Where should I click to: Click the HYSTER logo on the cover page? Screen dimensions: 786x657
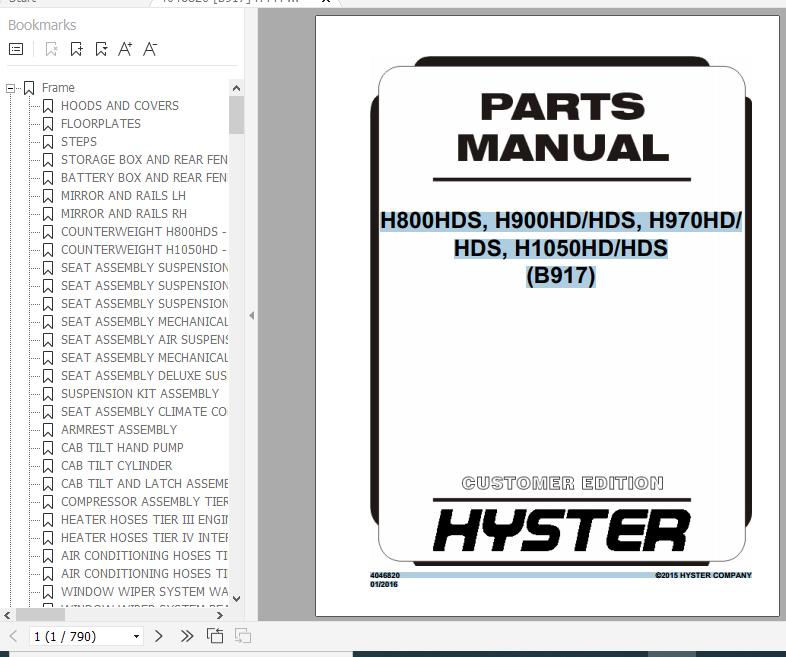pyautogui.click(x=562, y=531)
